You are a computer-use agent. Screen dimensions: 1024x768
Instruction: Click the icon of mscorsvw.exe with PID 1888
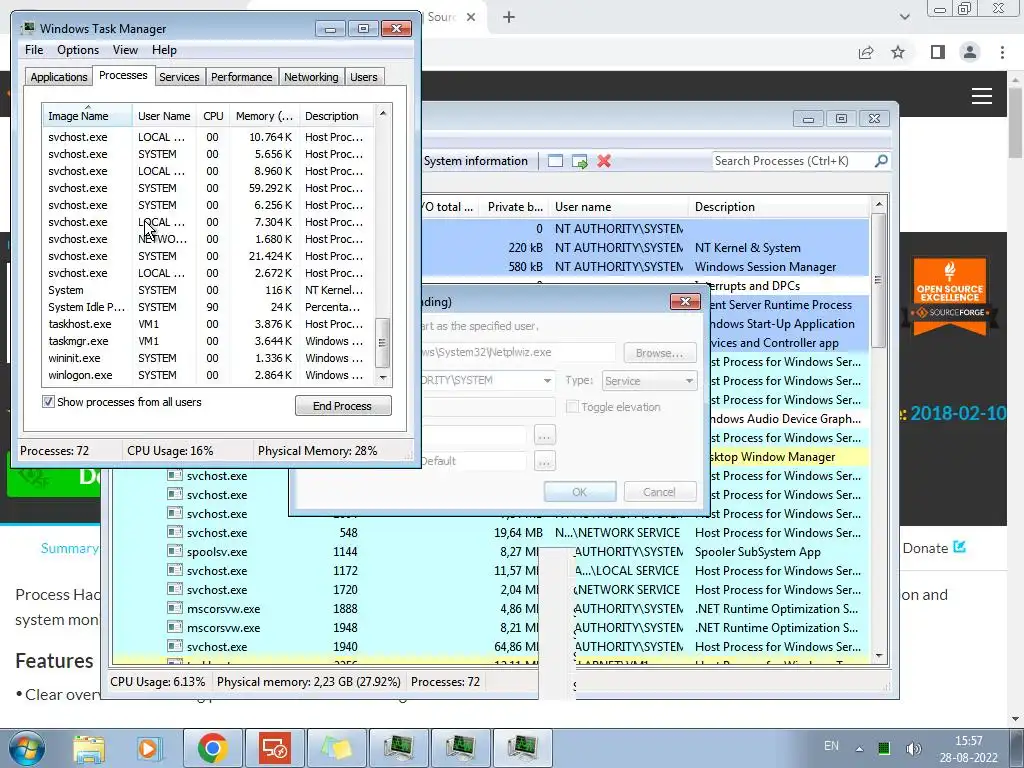[x=174, y=608]
